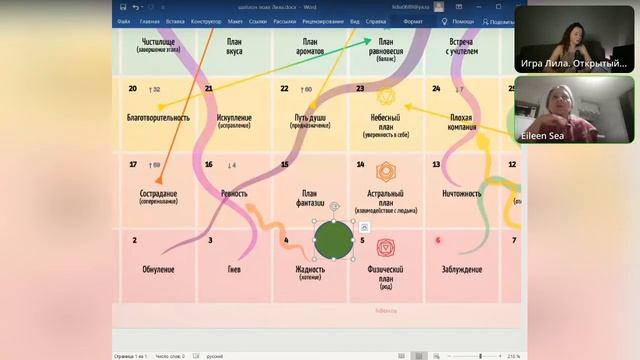Maximize the Word window
640x360 pixels.
pos(498,7)
